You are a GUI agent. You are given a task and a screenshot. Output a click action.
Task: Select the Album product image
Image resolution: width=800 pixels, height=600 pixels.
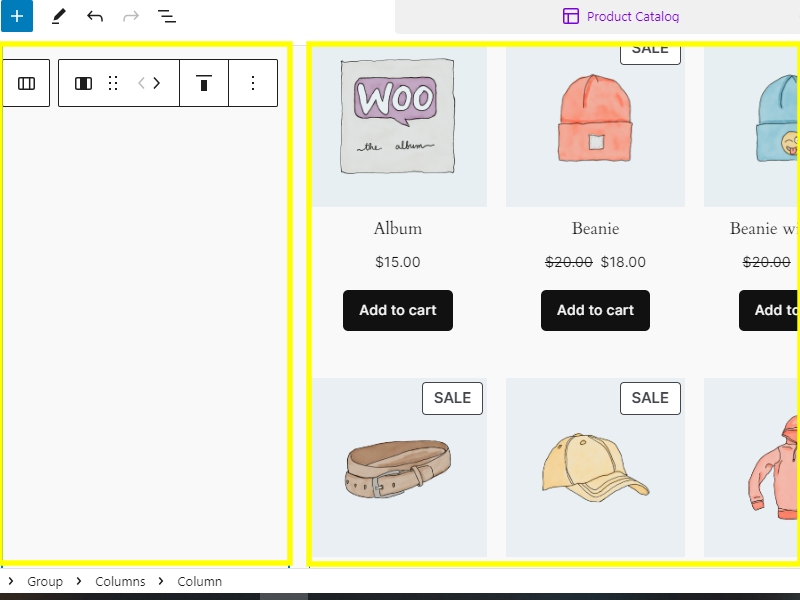(x=398, y=117)
